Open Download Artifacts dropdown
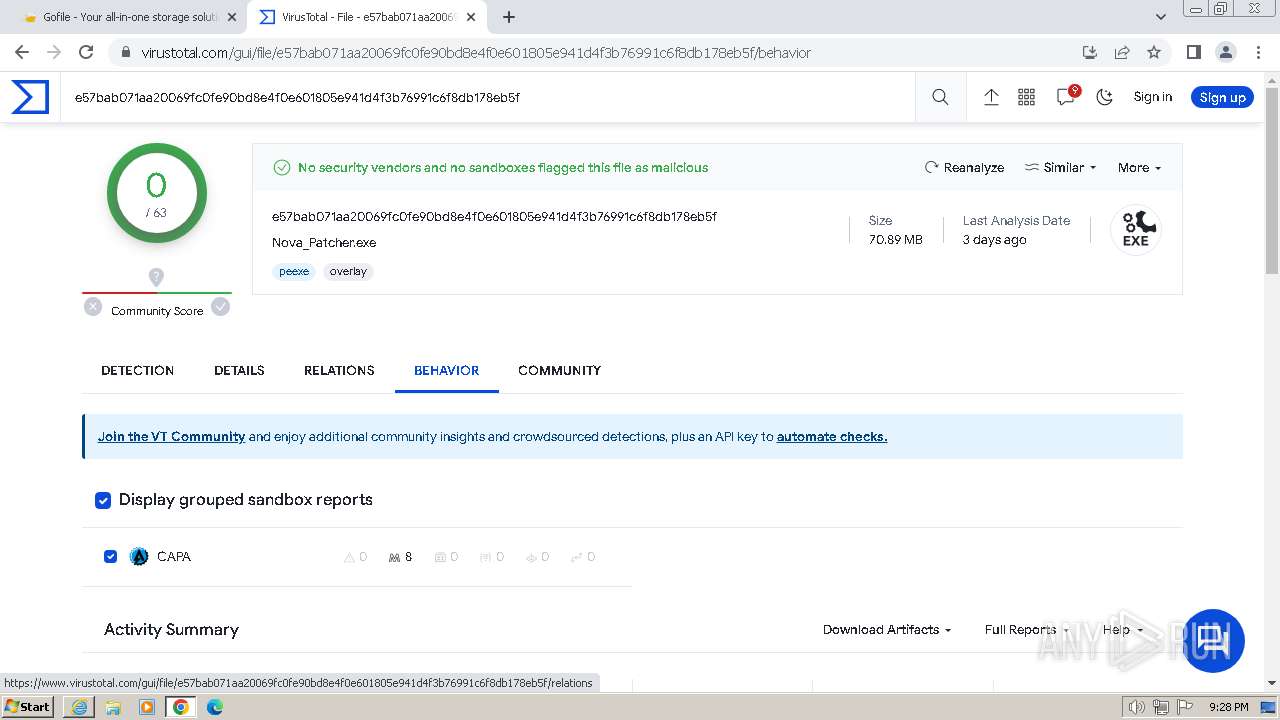This screenshot has width=1280, height=720. pyautogui.click(x=887, y=629)
